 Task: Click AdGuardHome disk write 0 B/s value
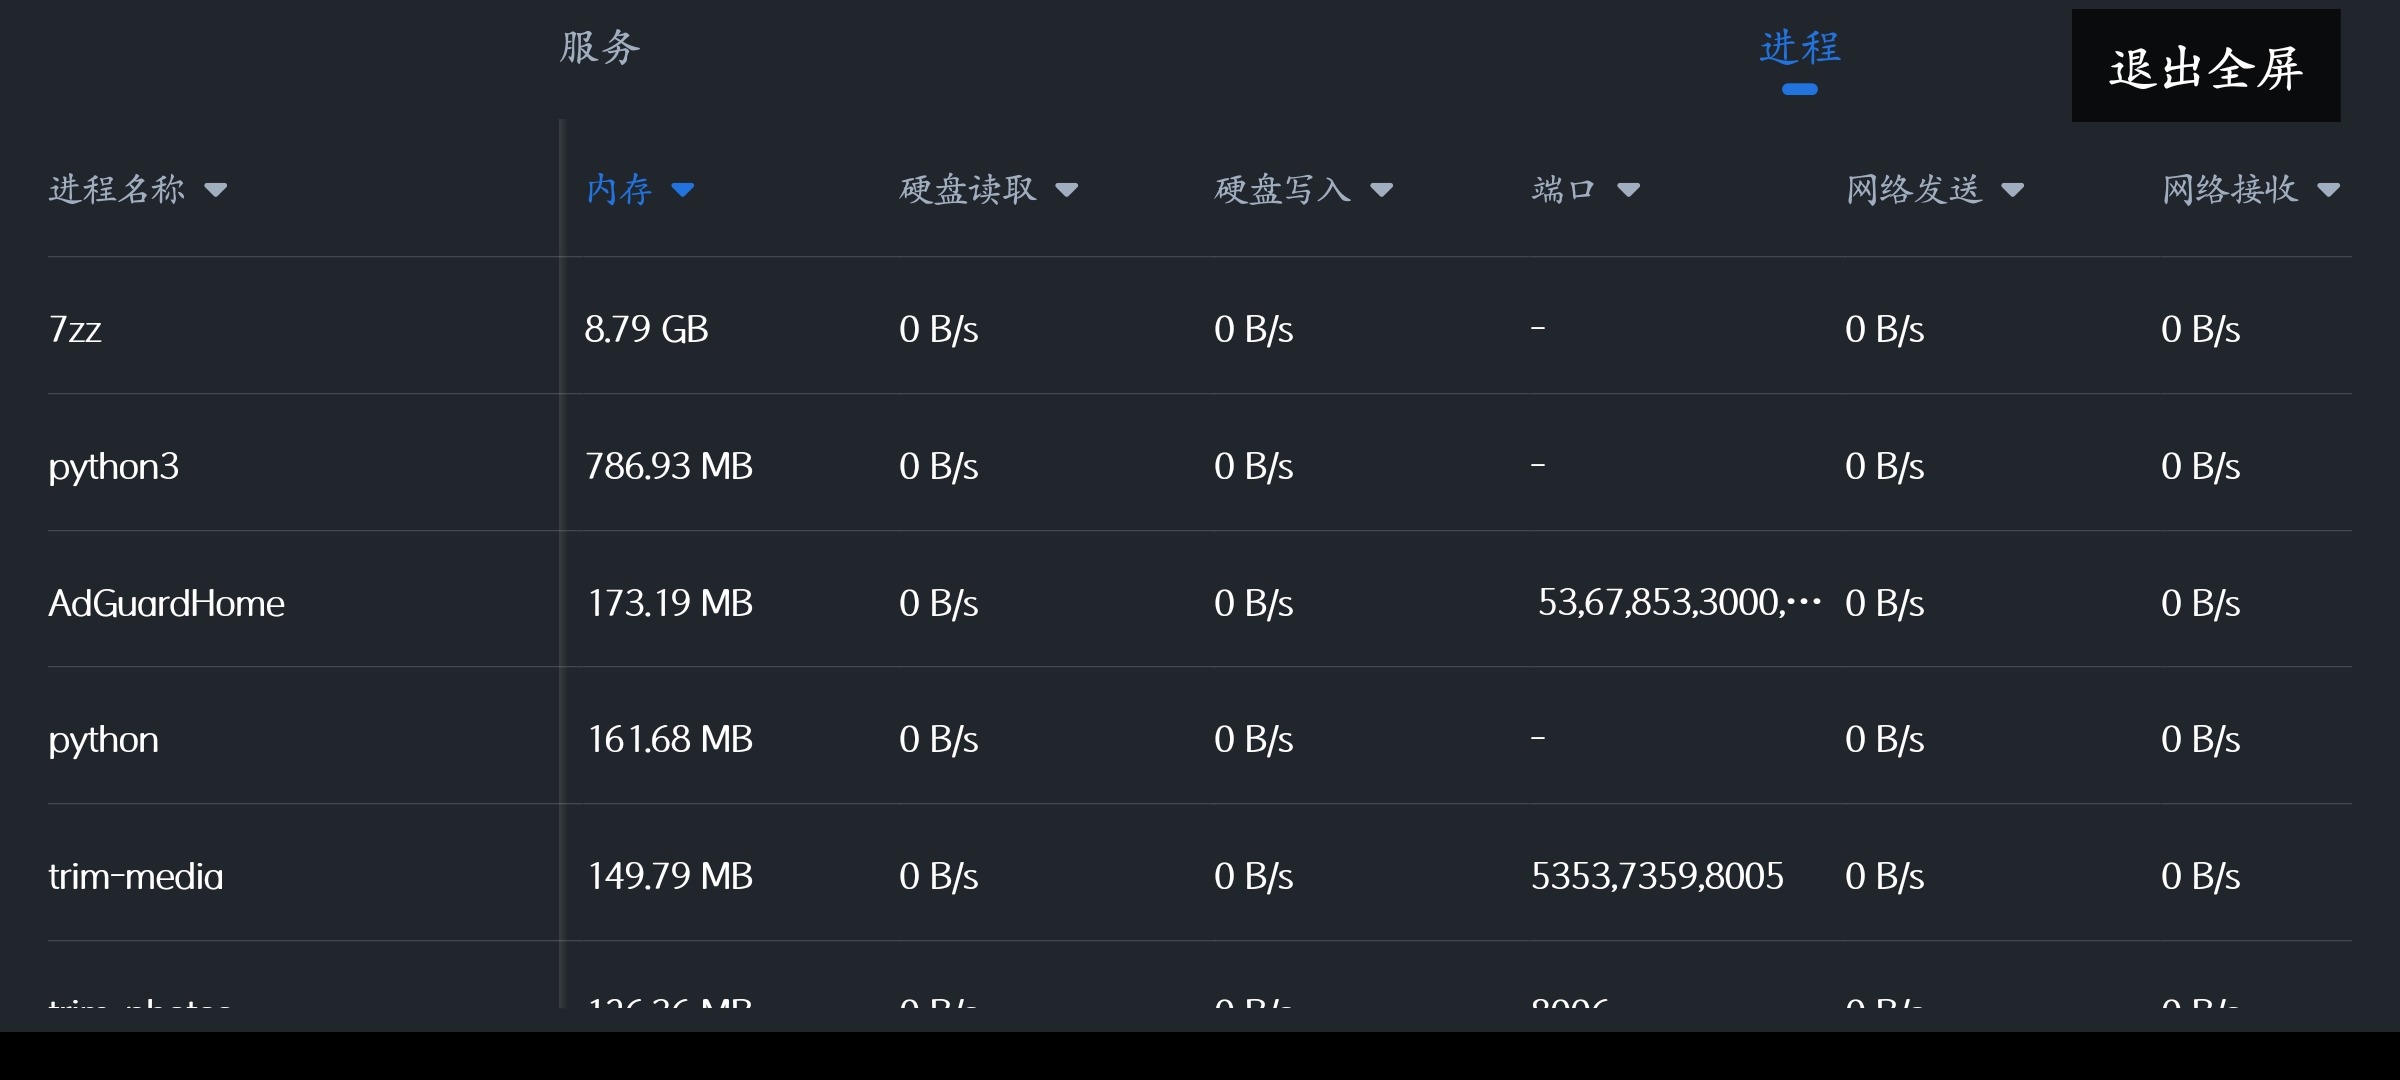(x=1253, y=603)
